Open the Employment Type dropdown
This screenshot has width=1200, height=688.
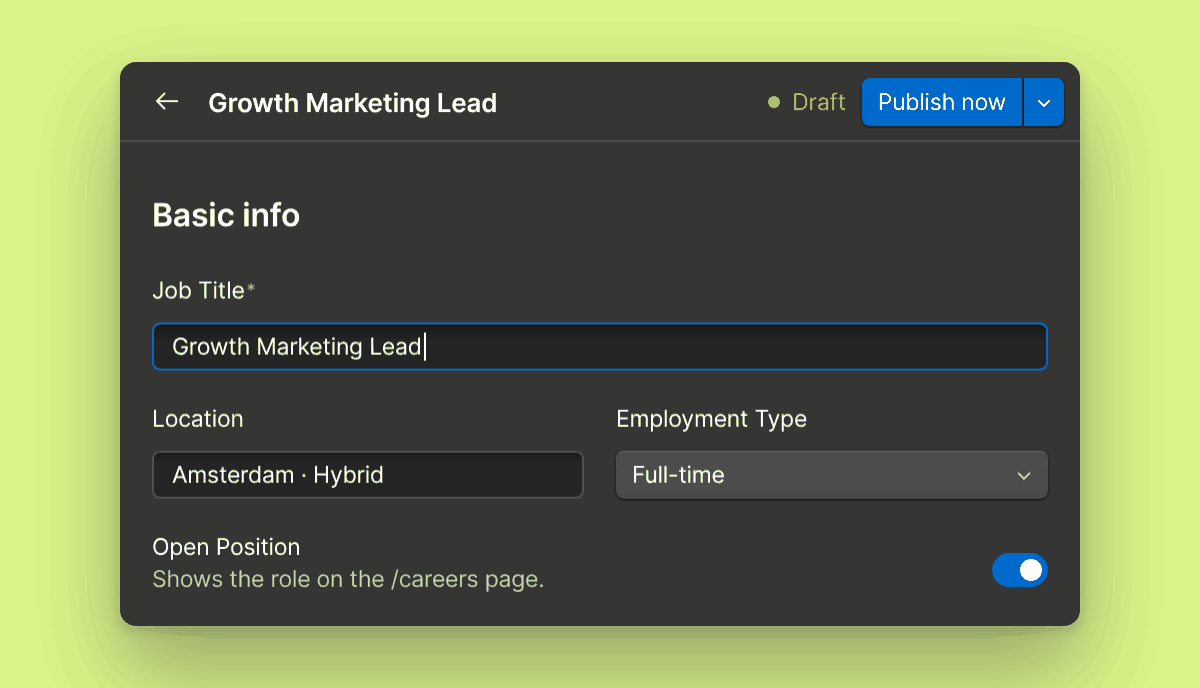click(832, 475)
